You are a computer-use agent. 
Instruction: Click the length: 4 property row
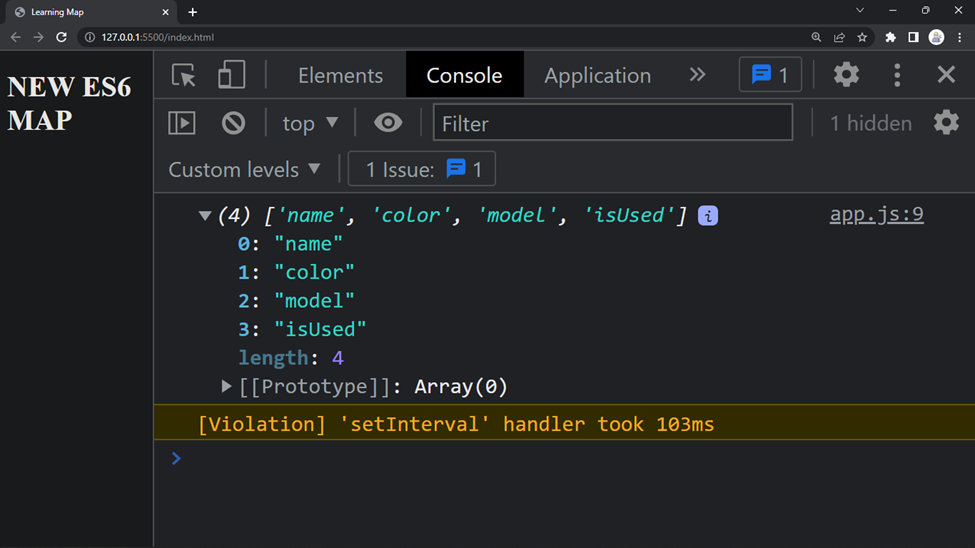pyautogui.click(x=290, y=358)
